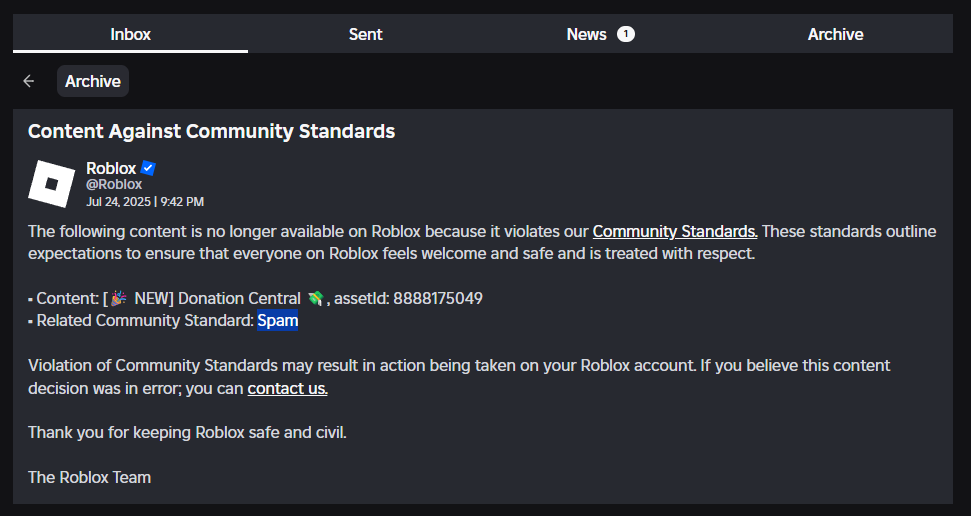Switch to the Inbox tab
Viewport: 971px width, 516px height.
[130, 34]
